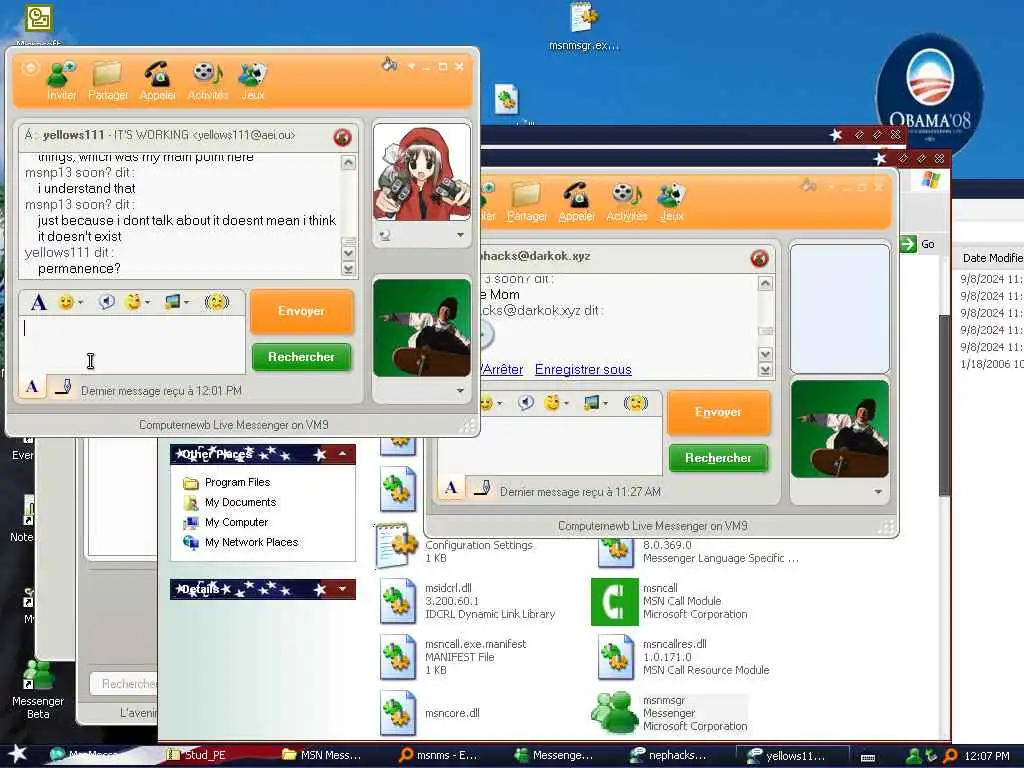The width and height of the screenshot is (1024, 768).
Task: Block nephacks contact using red icon
Action: [x=759, y=259]
